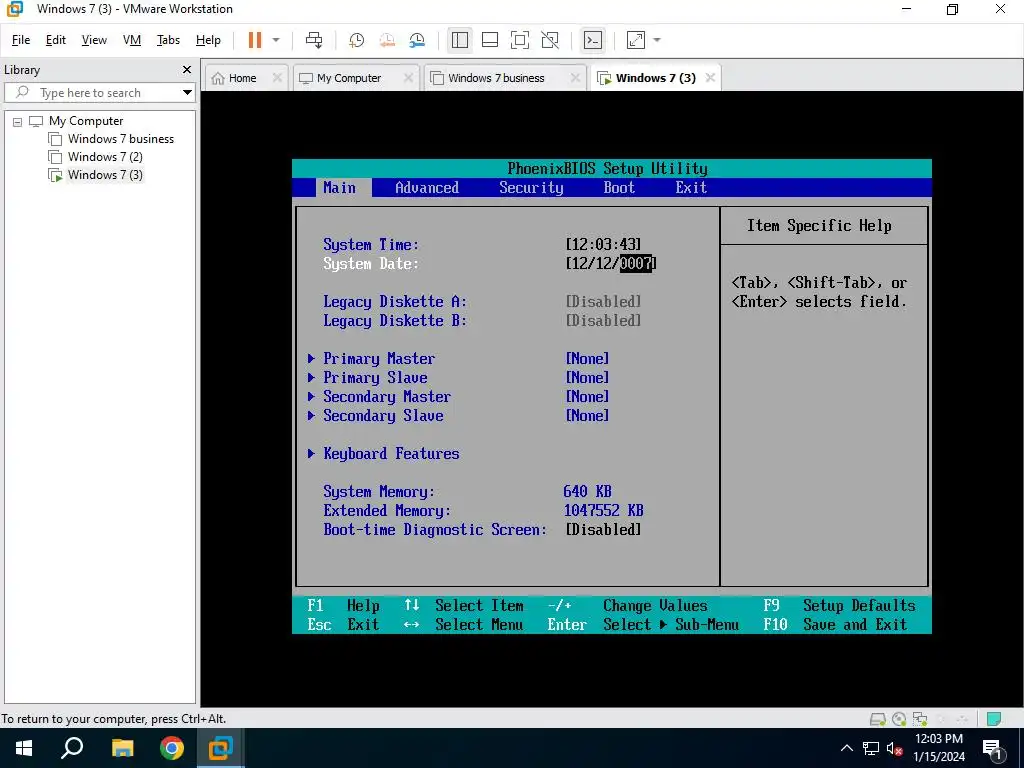Click the full screen mode icon

pyautogui.click(x=520, y=40)
